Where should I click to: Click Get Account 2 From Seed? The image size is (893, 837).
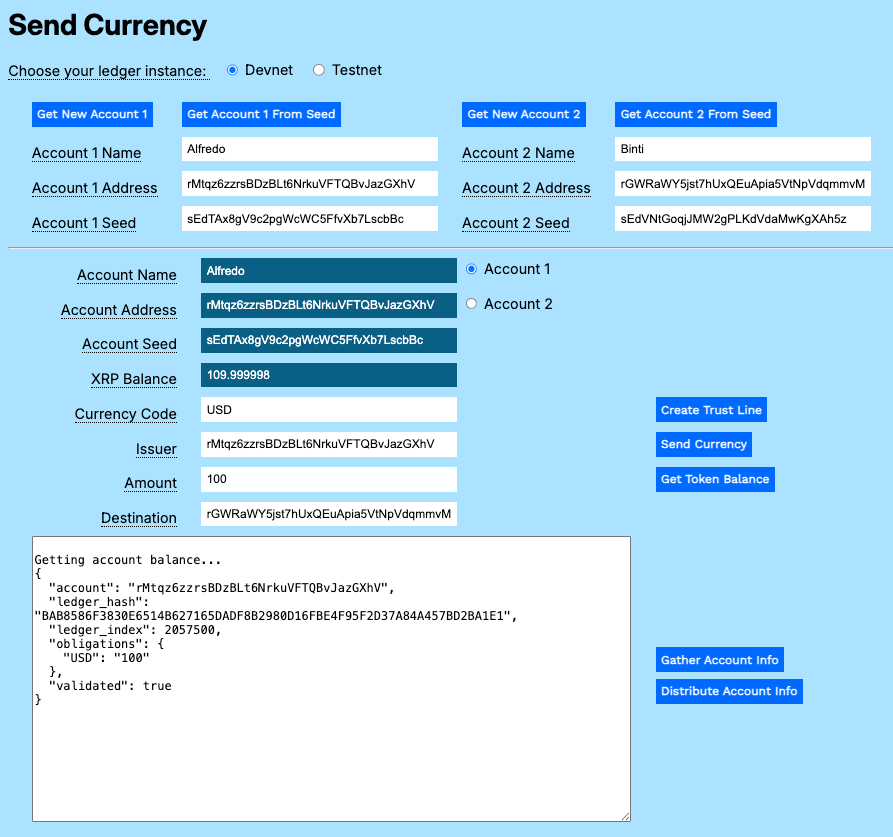pos(695,114)
